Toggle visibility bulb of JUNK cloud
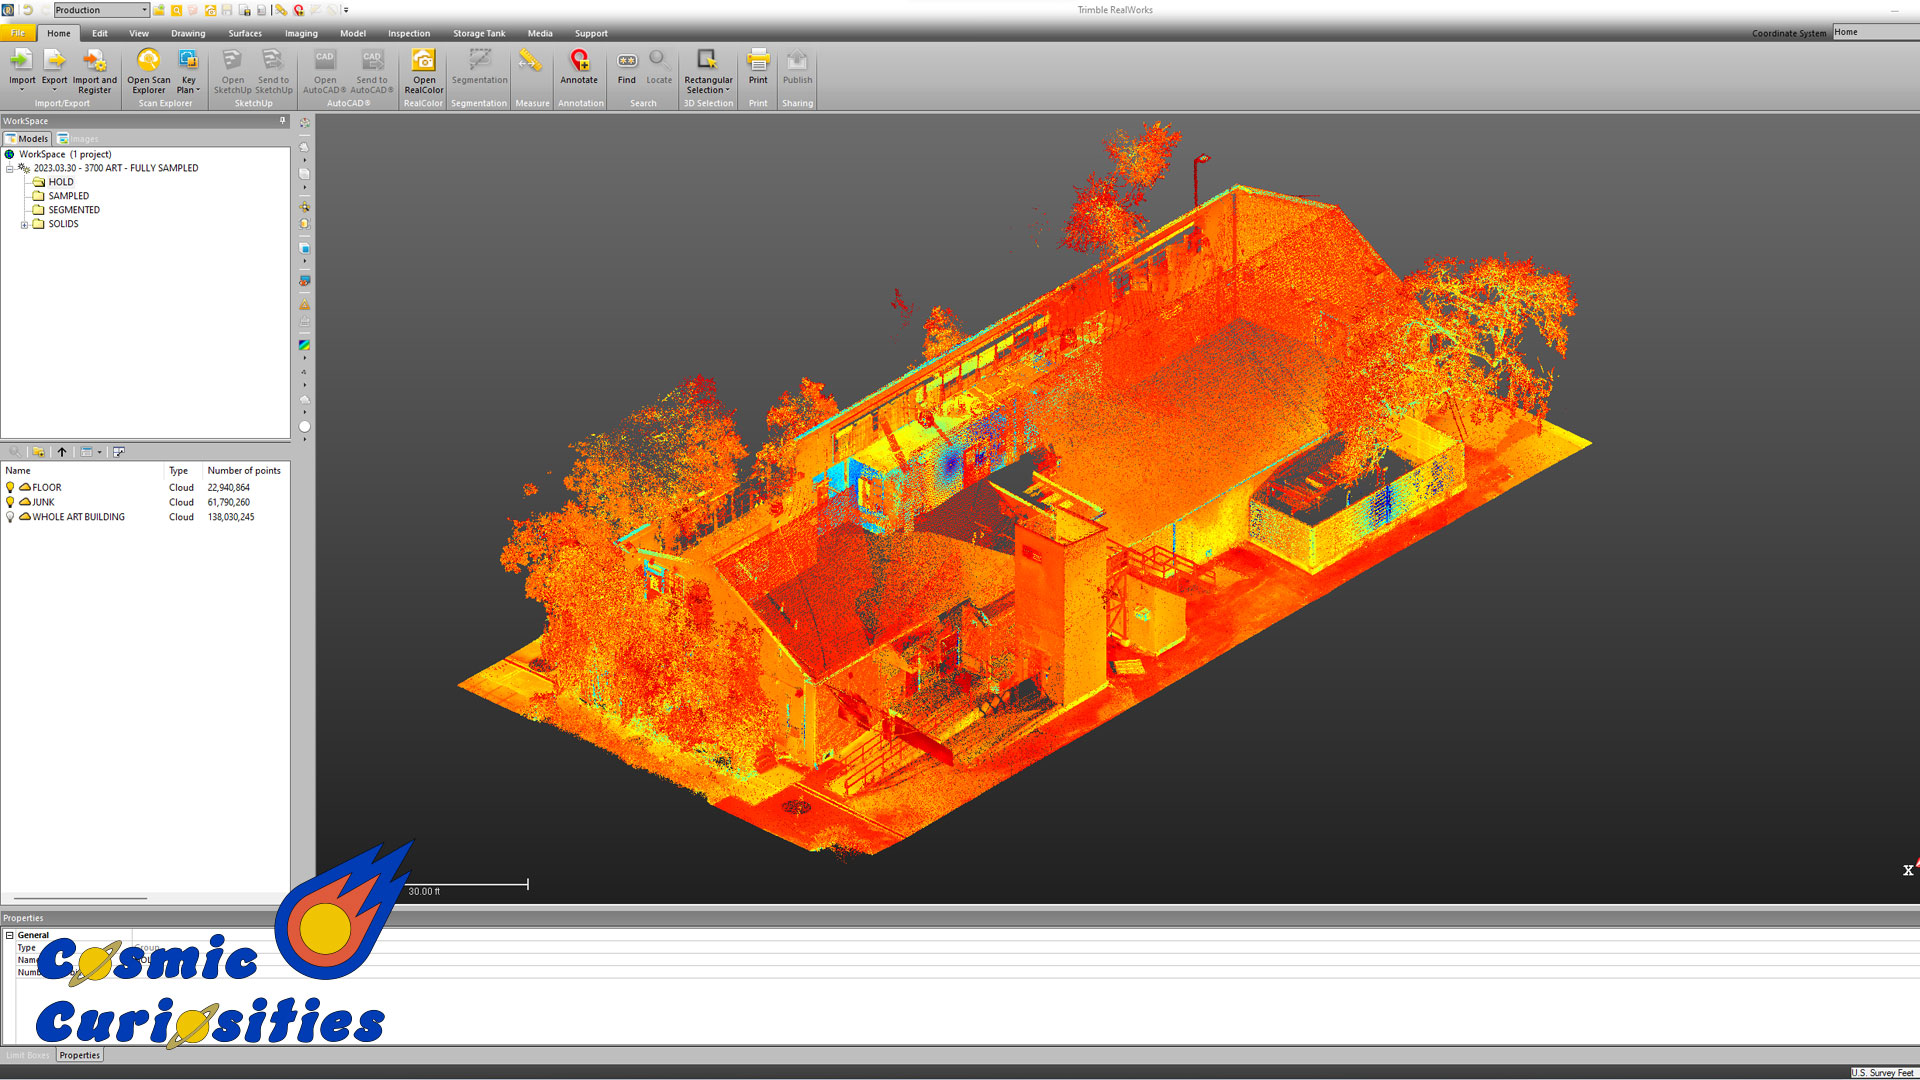The height and width of the screenshot is (1080, 1920). point(11,503)
